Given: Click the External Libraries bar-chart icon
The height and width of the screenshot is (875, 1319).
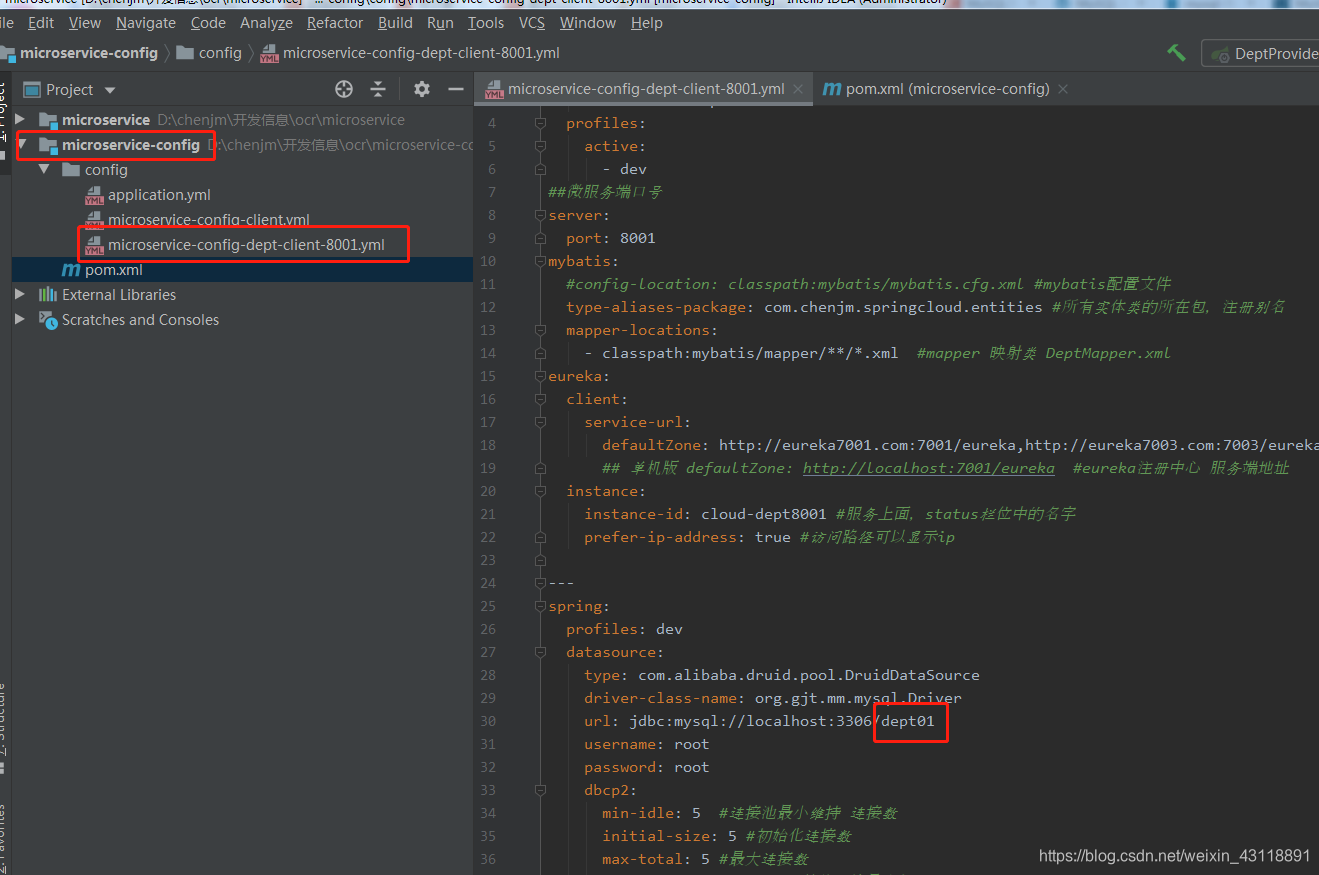Looking at the screenshot, I should 48,295.
